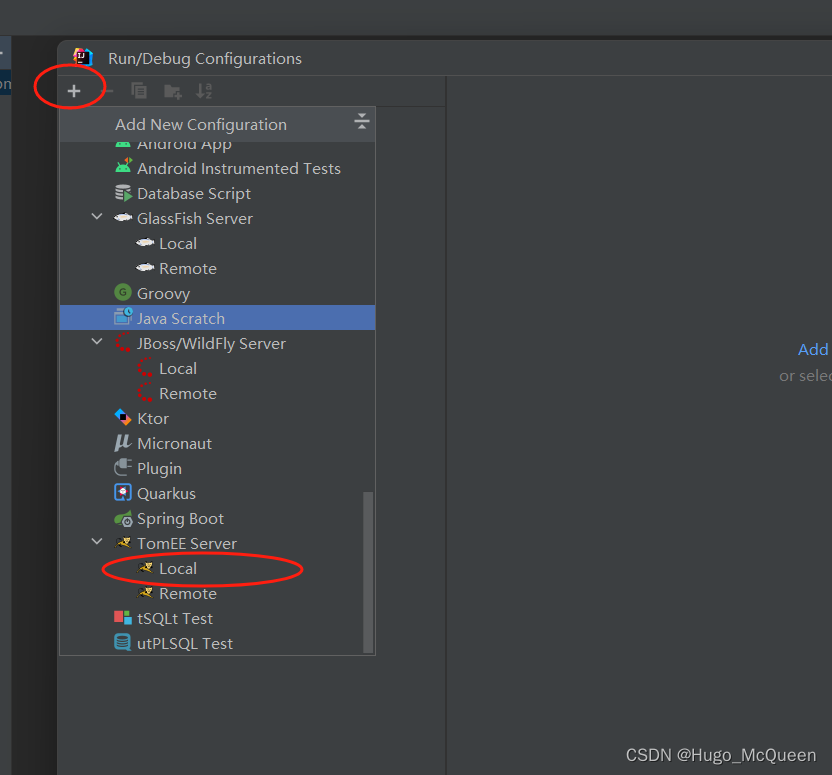Select Android Instrumented Tests text label
Screen dimensions: 832x775
(239, 169)
